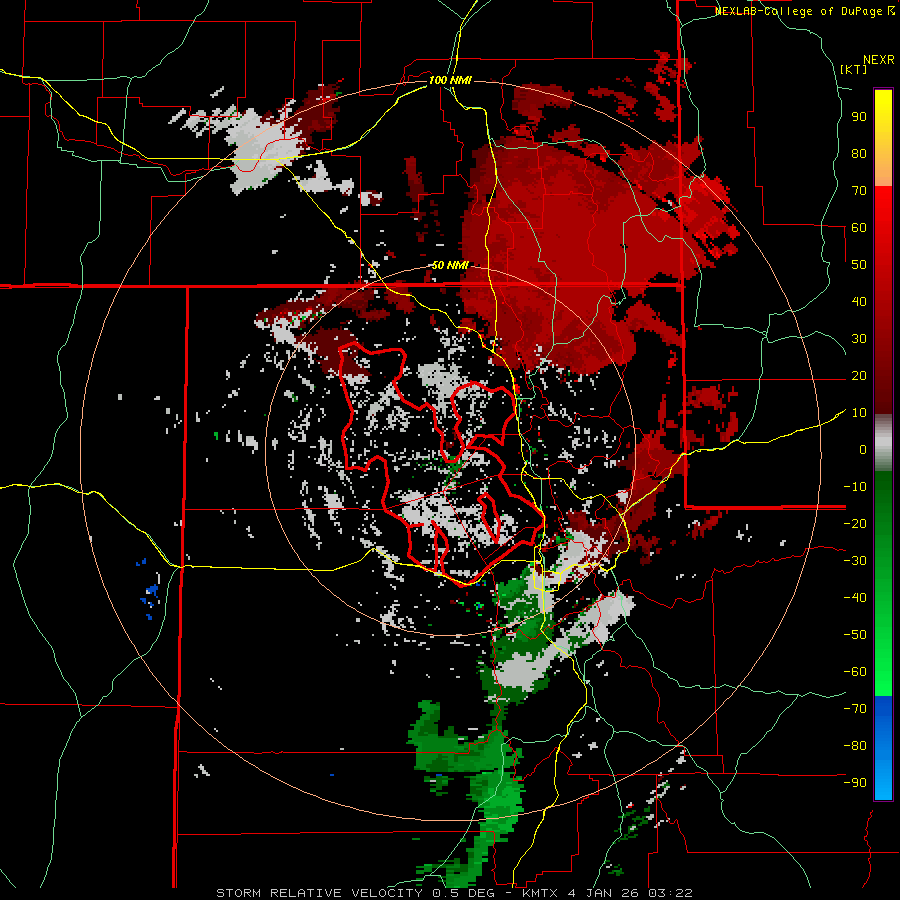The width and height of the screenshot is (900, 900).
Task: Click the 20 knot scale label
Action: click(x=859, y=375)
